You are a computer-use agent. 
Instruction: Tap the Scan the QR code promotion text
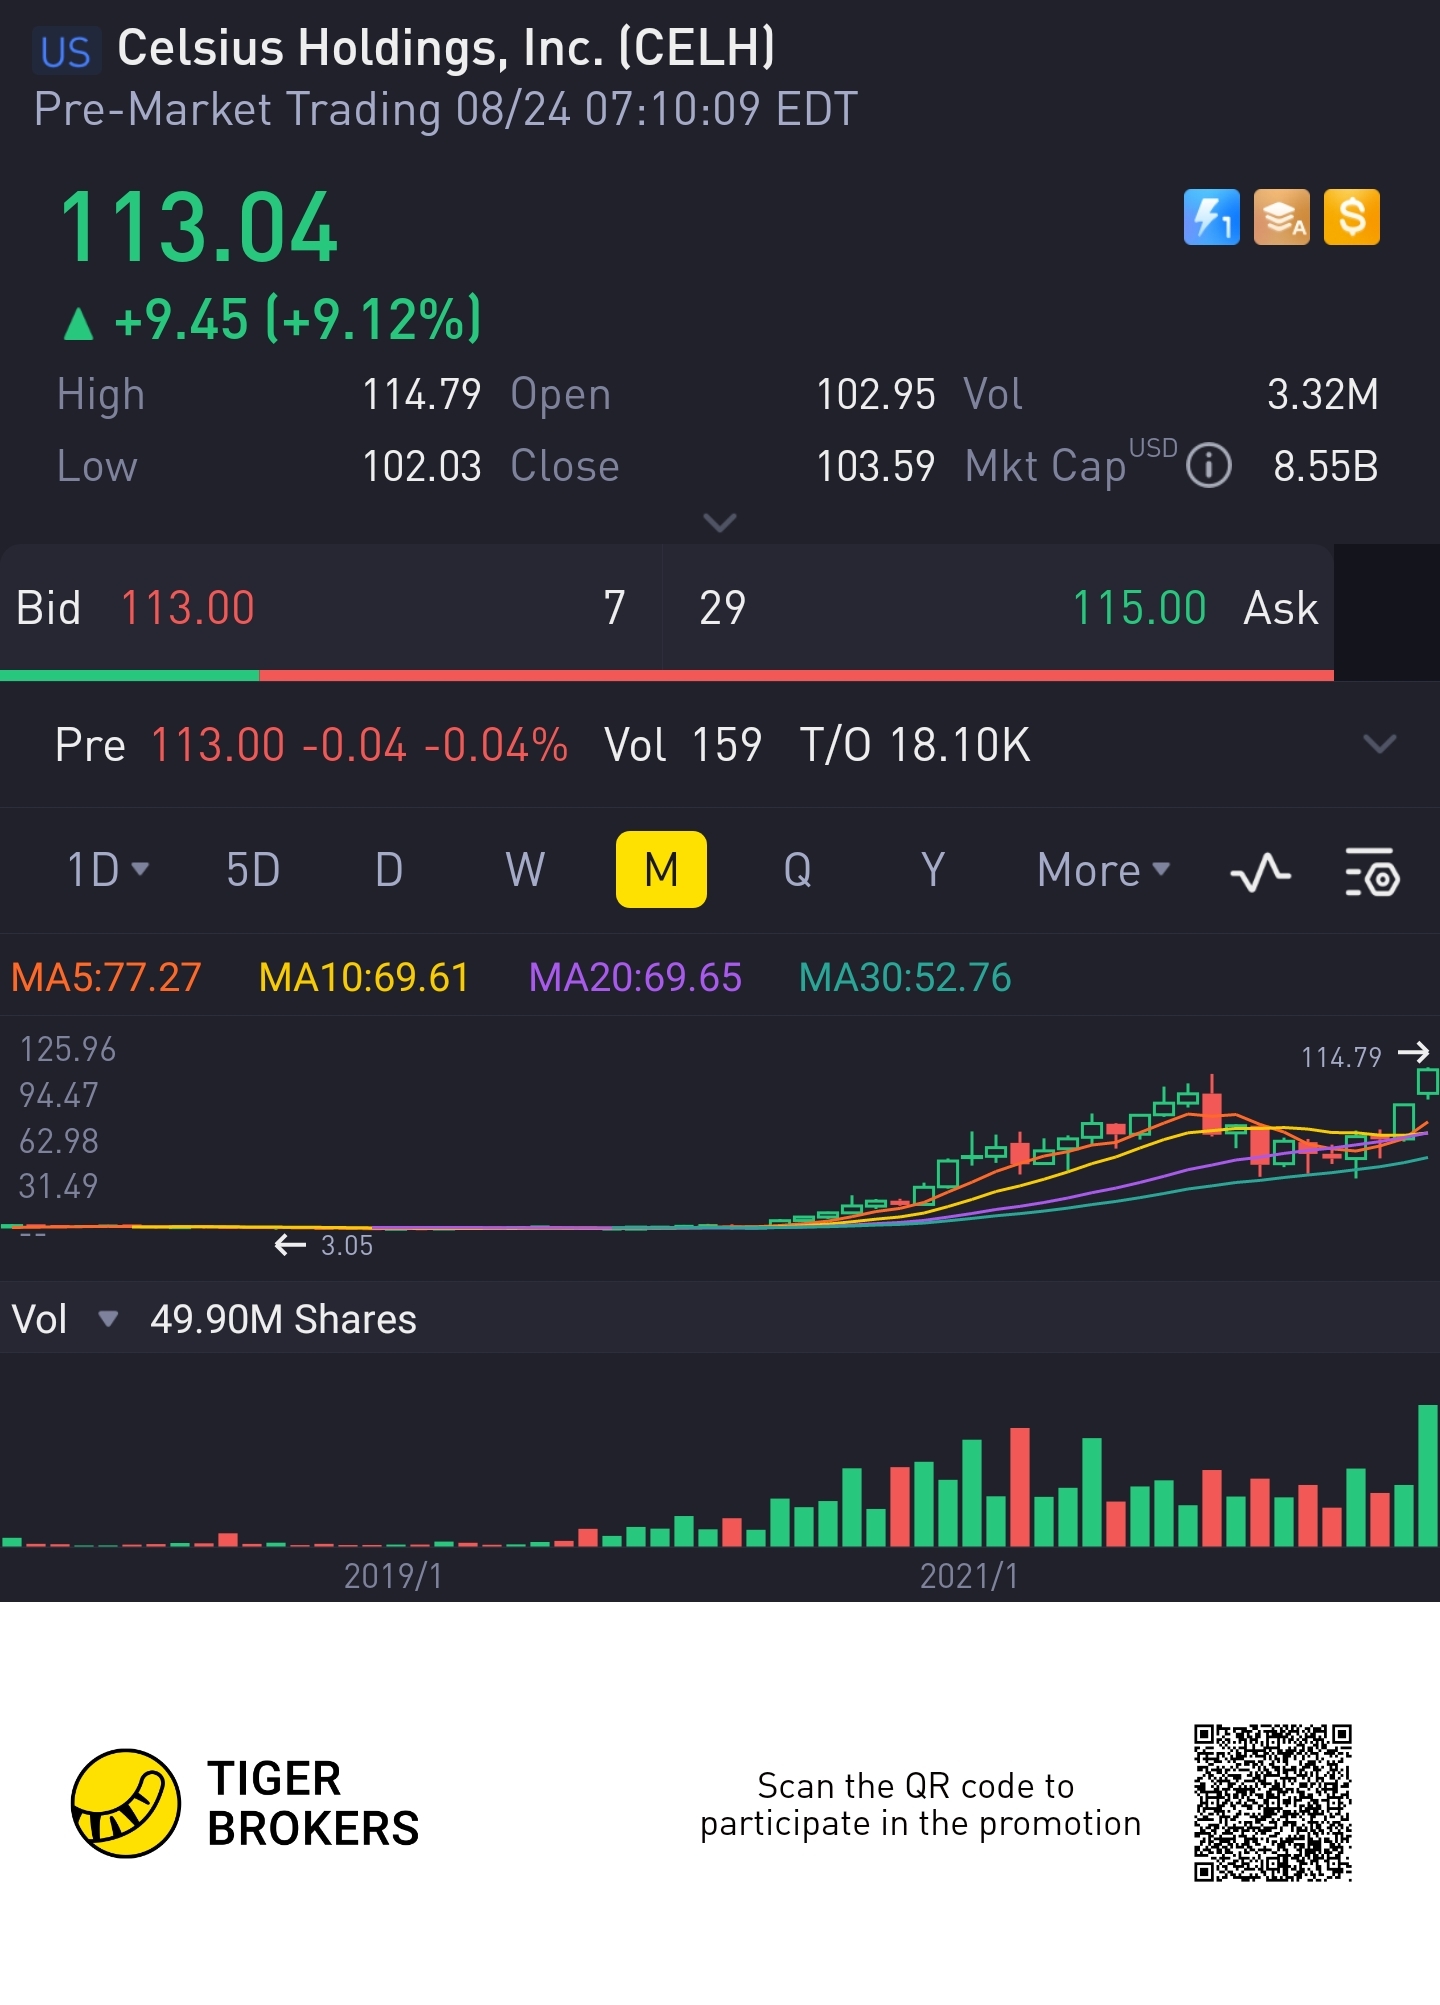tap(920, 1804)
